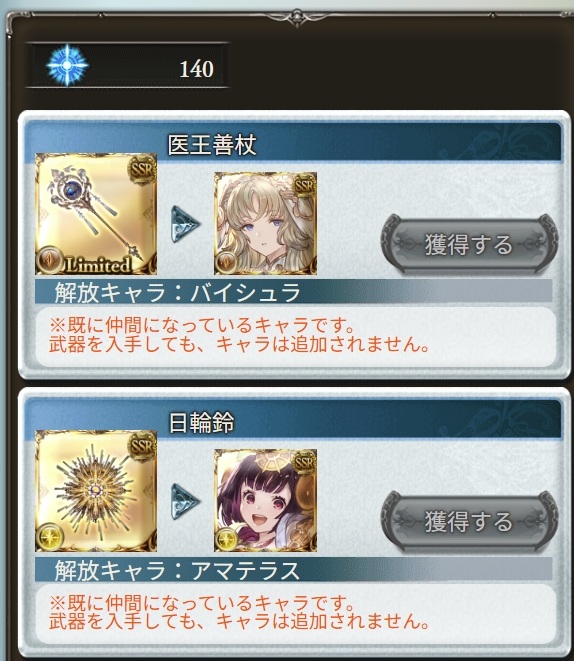This screenshot has height=661, width=574.
Task: Select the 日輪鈴 weapon thumbnail
Action: pyautogui.click(x=96, y=491)
